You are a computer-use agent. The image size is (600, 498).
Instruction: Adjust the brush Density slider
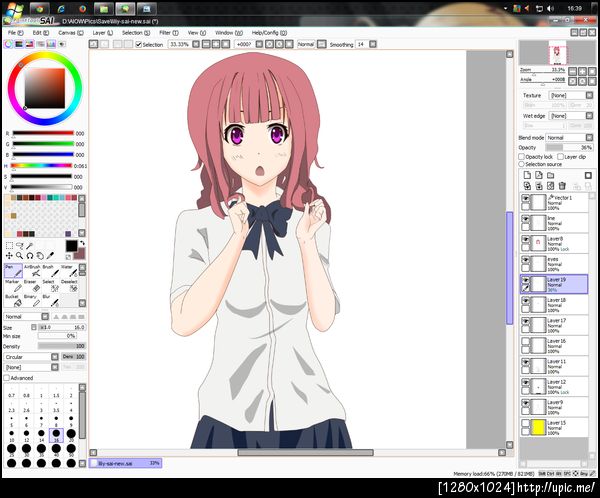pyautogui.click(x=62, y=346)
